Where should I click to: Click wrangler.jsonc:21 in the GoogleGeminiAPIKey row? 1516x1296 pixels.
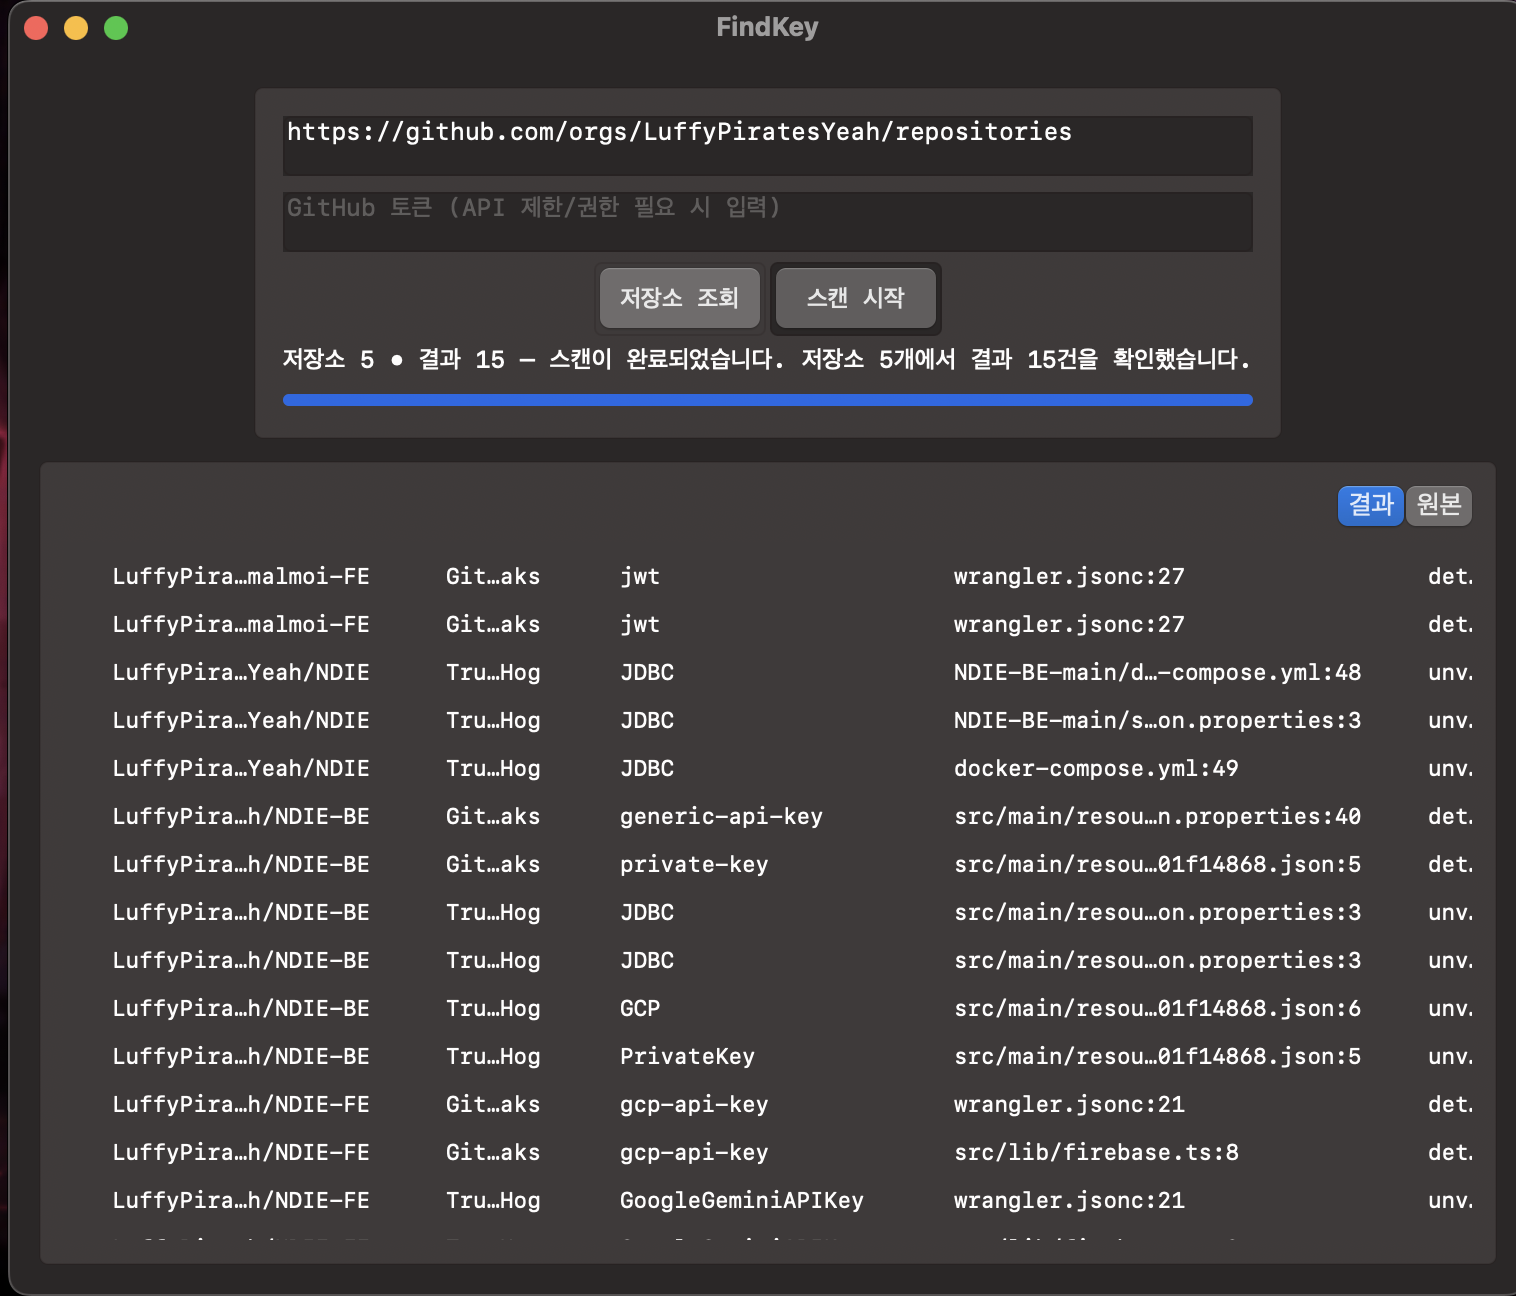click(1069, 1200)
